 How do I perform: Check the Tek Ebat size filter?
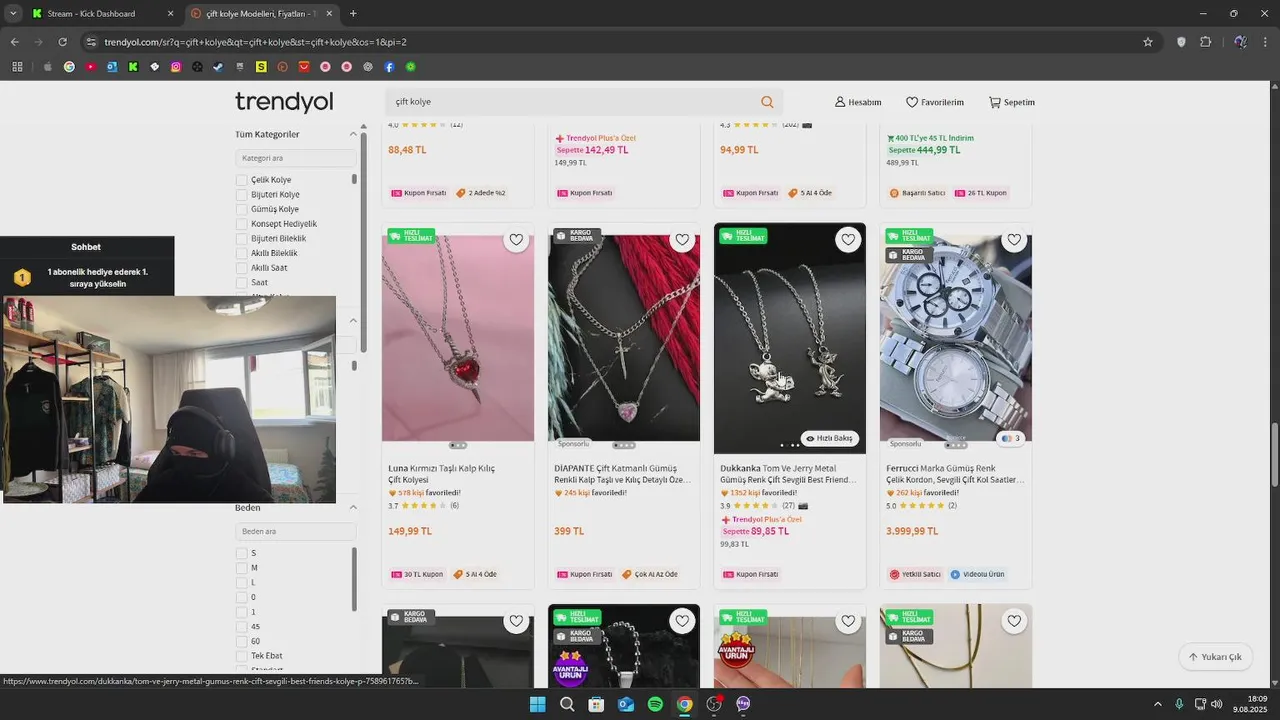(241, 656)
